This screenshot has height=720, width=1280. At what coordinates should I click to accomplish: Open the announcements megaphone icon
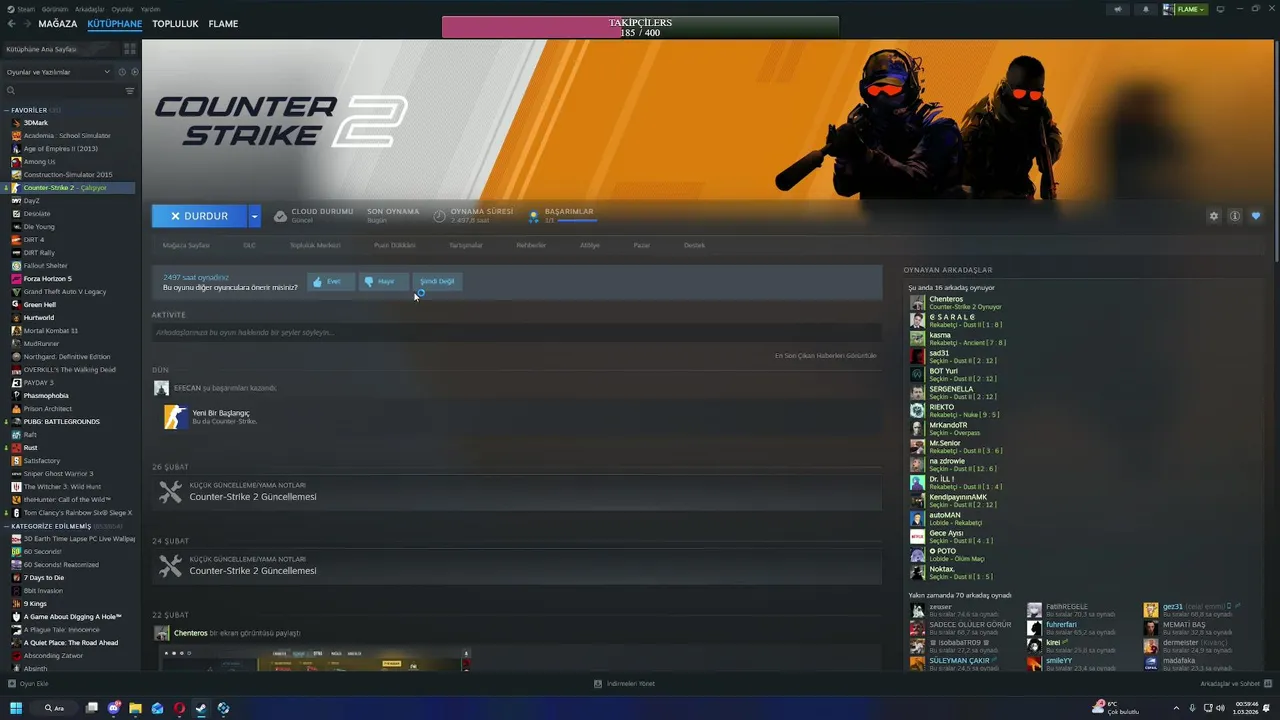[x=1118, y=9]
